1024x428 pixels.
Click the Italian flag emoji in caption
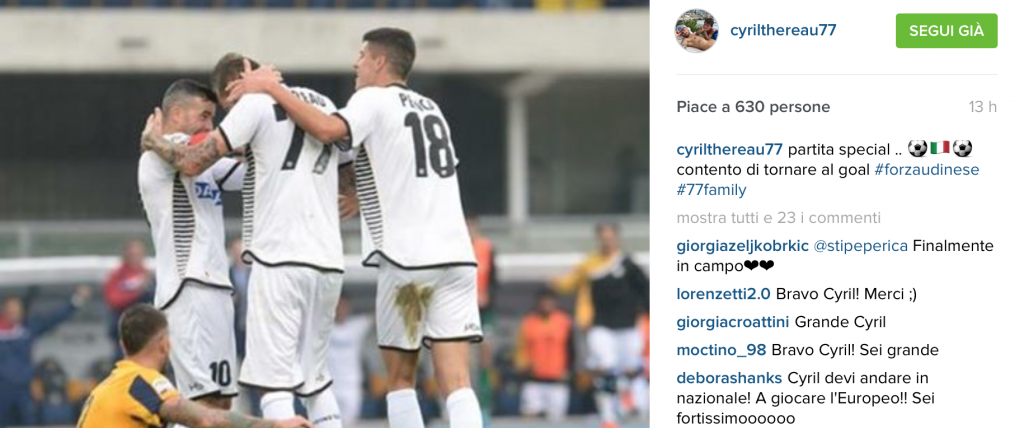point(940,149)
